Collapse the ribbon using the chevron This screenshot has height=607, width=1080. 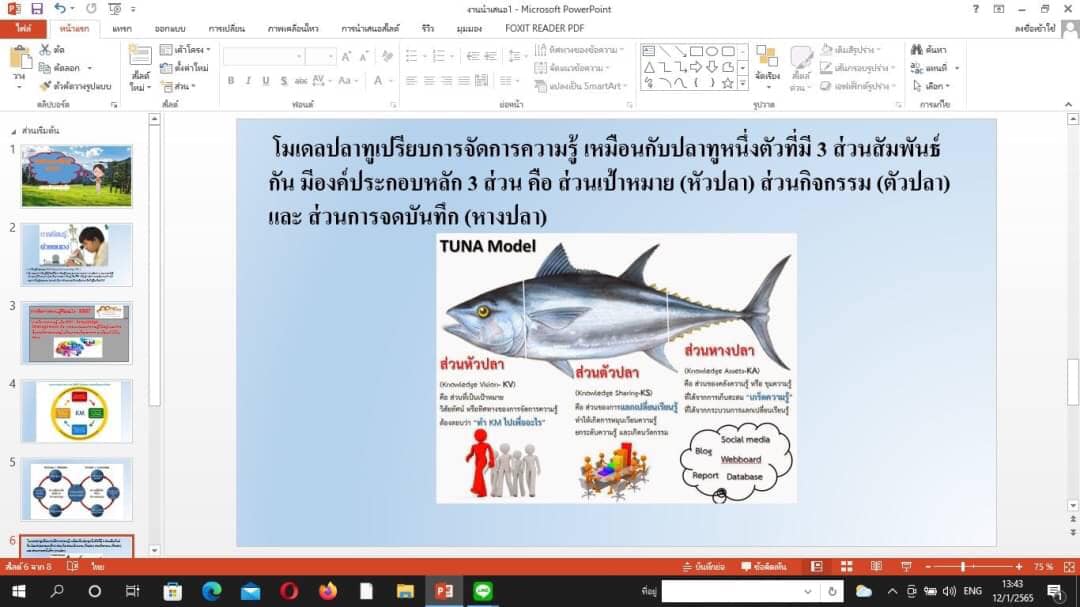point(1068,103)
